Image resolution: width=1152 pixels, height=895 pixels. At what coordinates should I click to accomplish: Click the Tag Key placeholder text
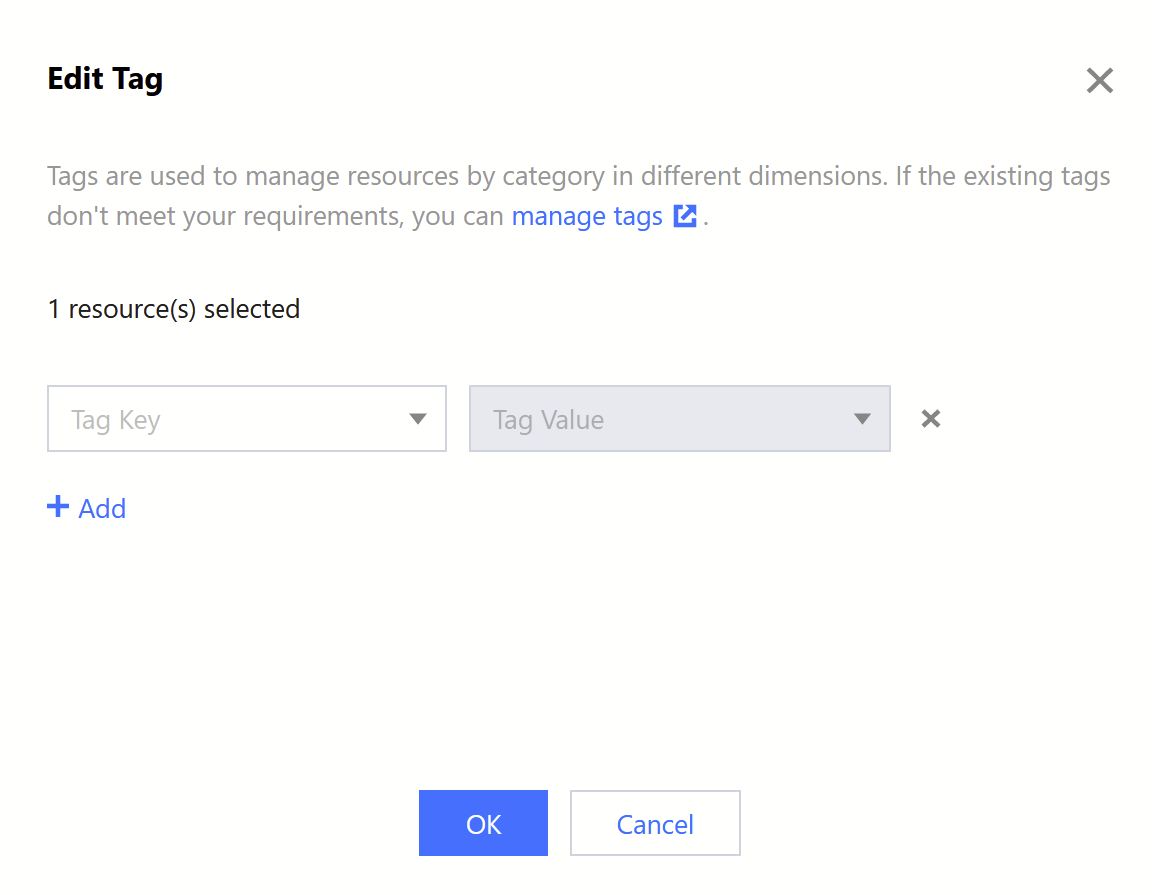point(116,420)
